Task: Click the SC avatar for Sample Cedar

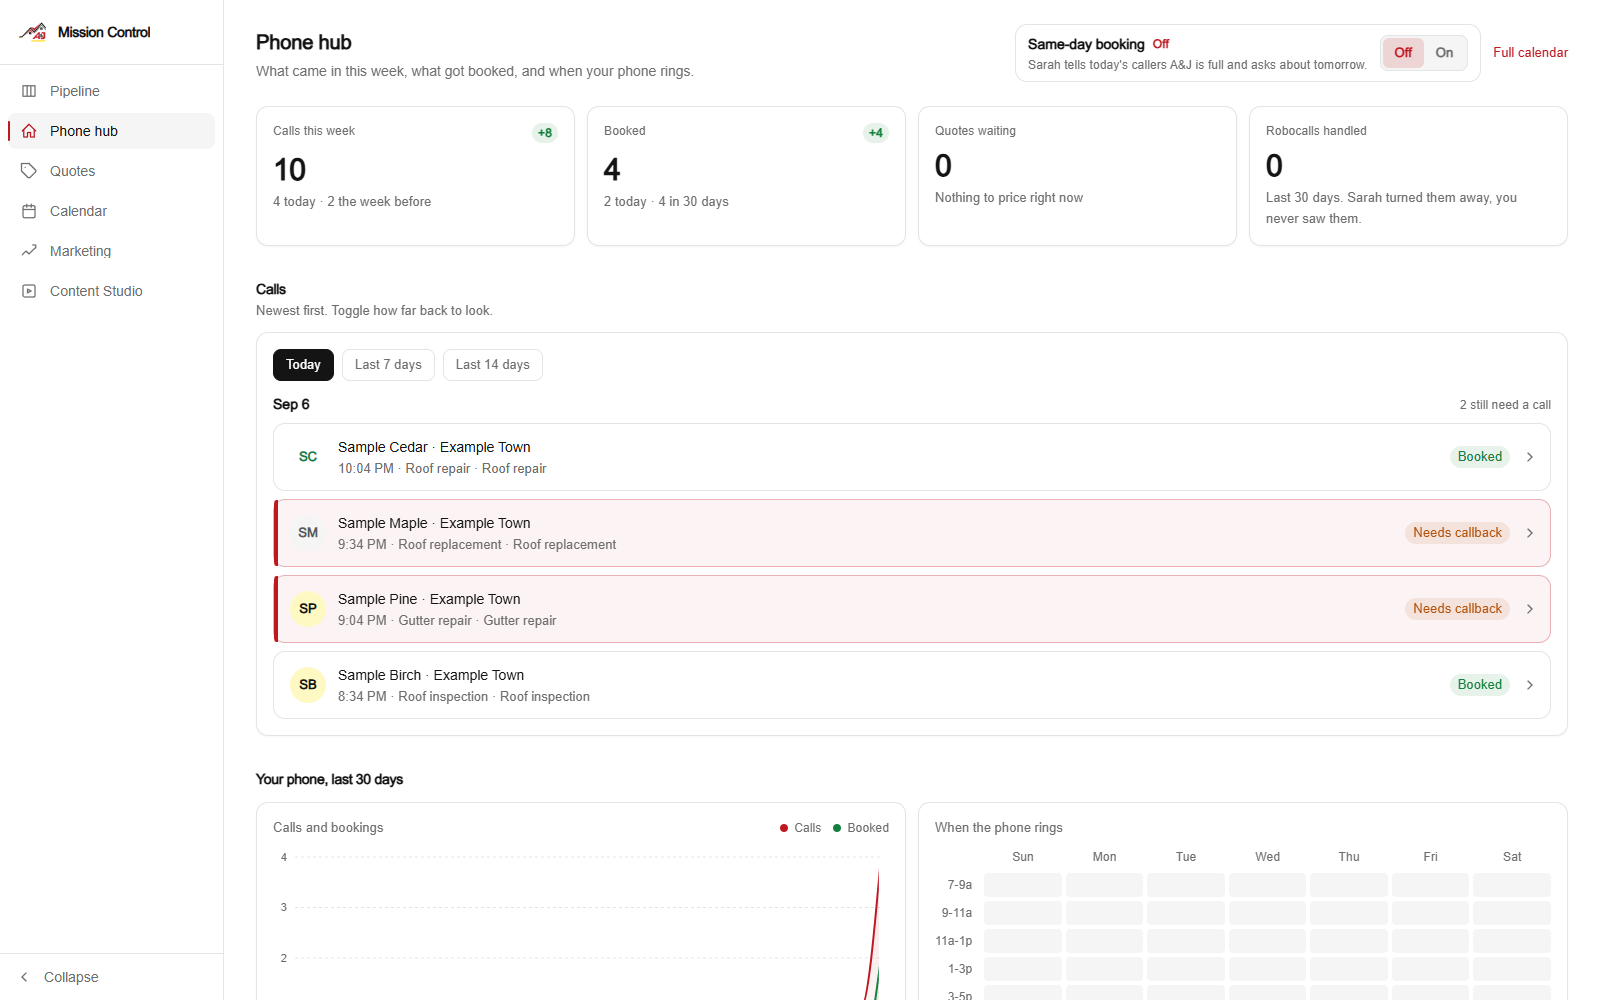Action: [308, 457]
